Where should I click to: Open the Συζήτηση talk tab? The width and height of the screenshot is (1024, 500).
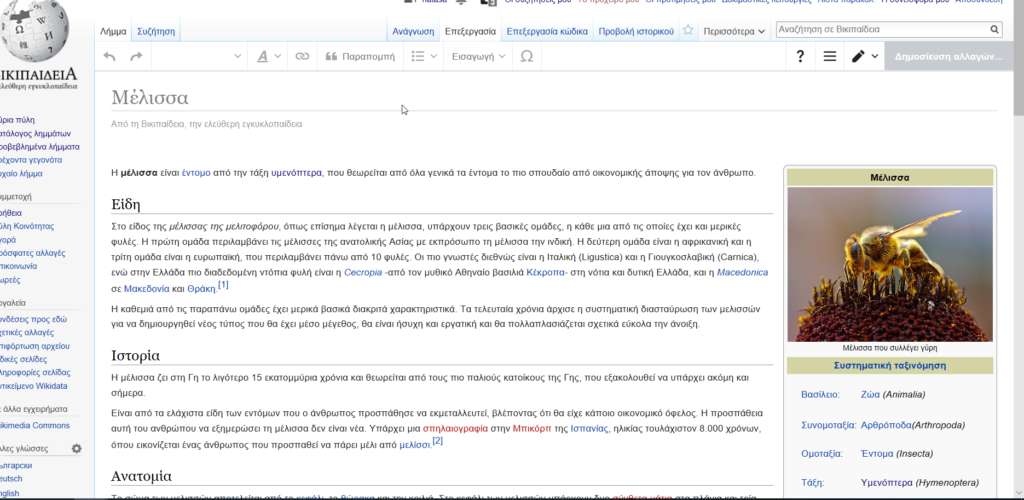point(155,31)
